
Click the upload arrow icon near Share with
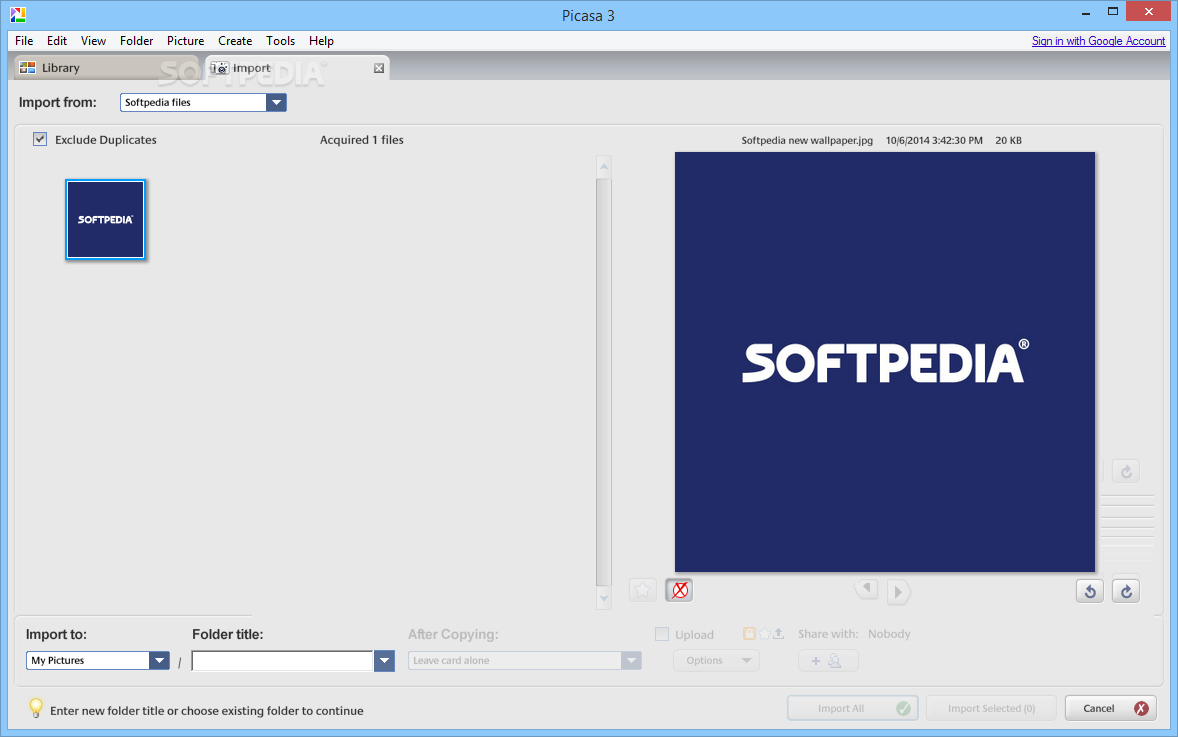(x=778, y=634)
